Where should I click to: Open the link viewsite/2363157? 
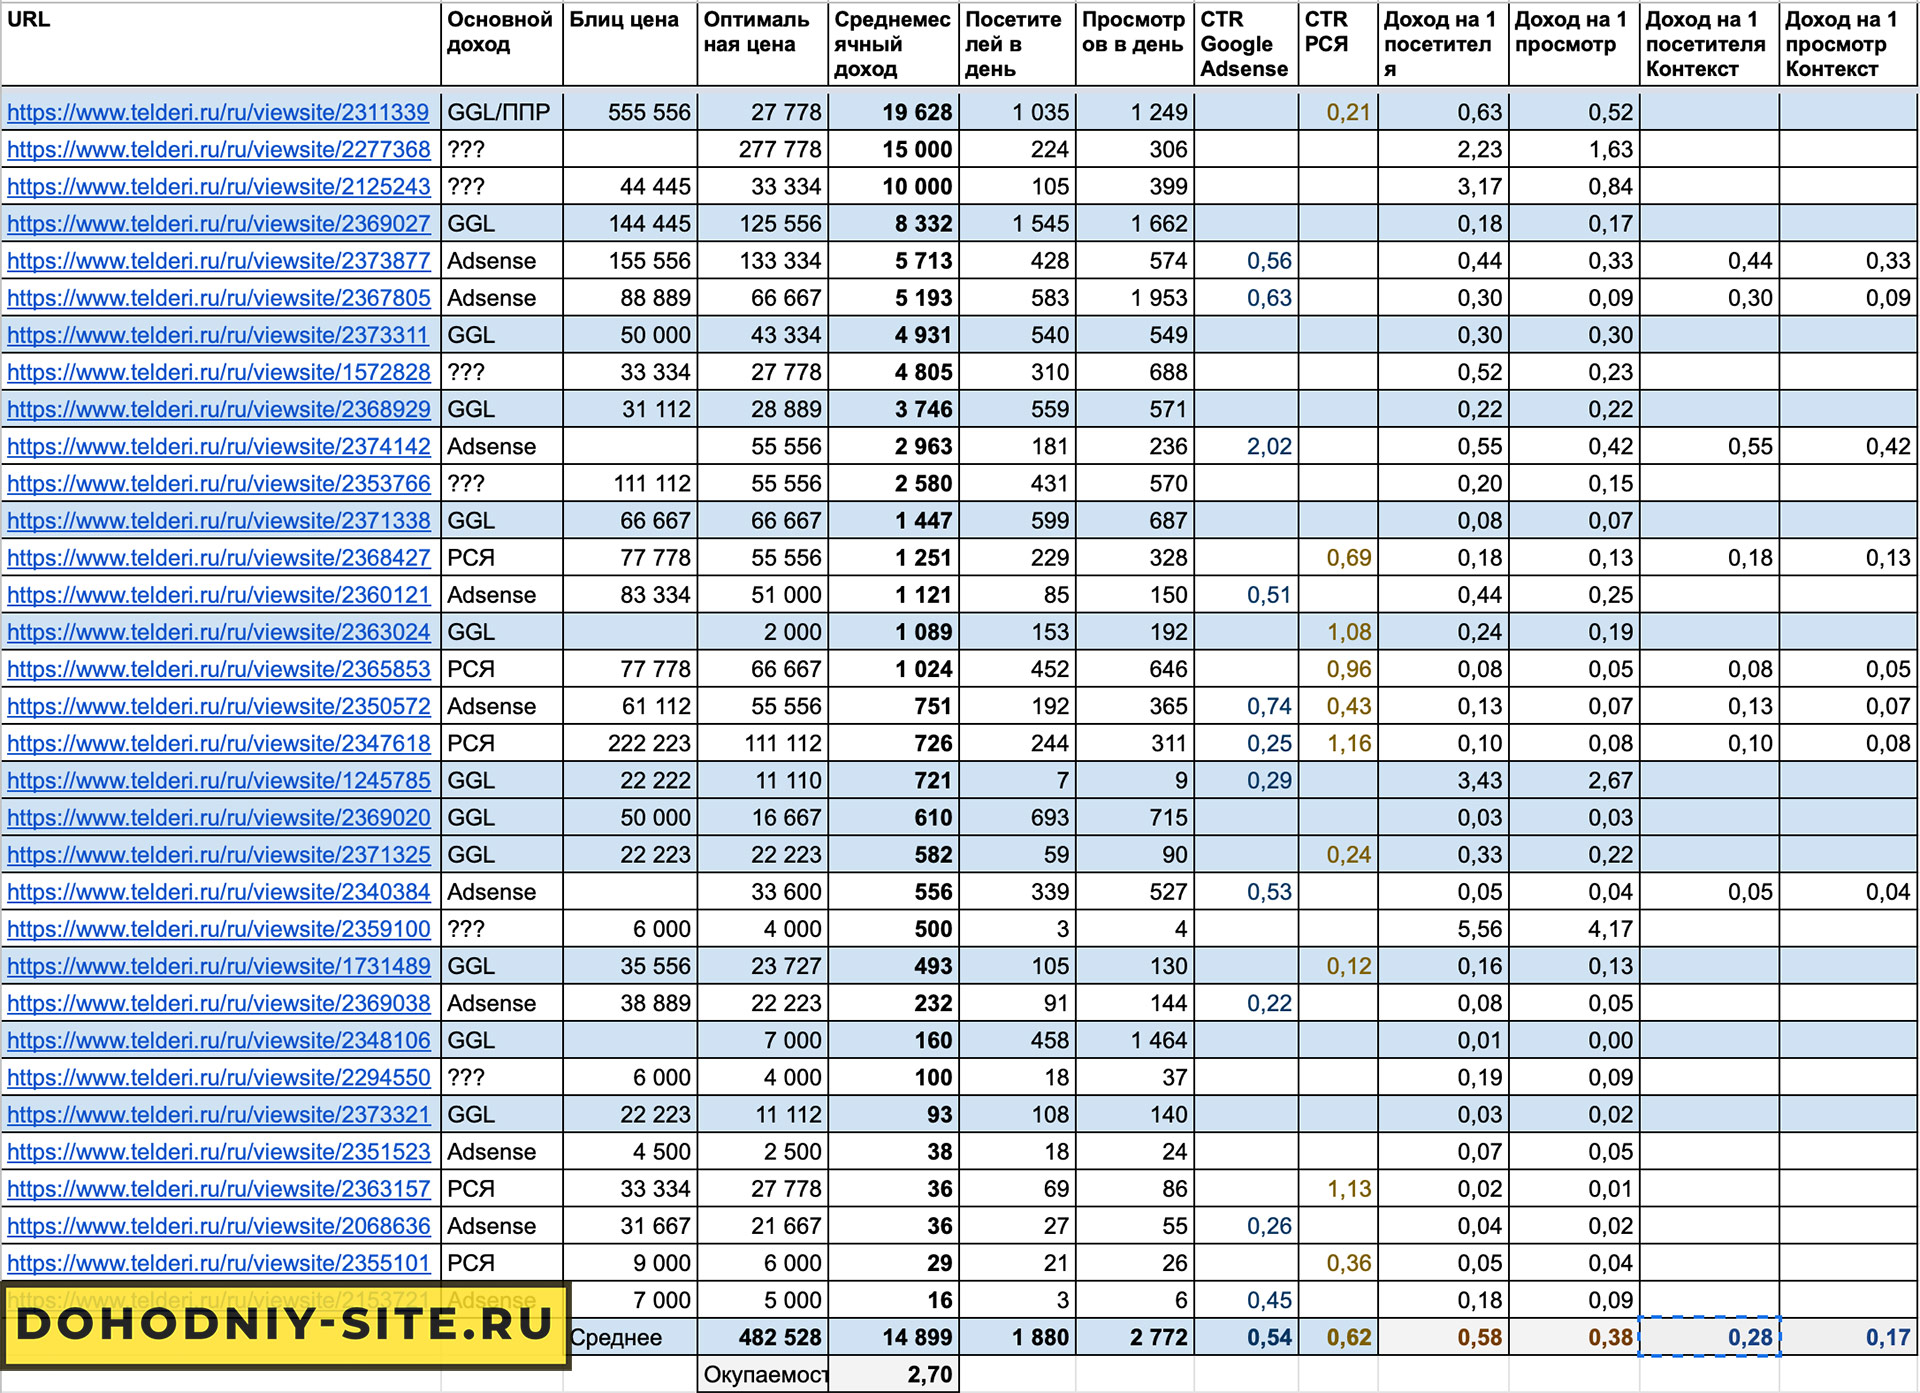coord(218,1188)
